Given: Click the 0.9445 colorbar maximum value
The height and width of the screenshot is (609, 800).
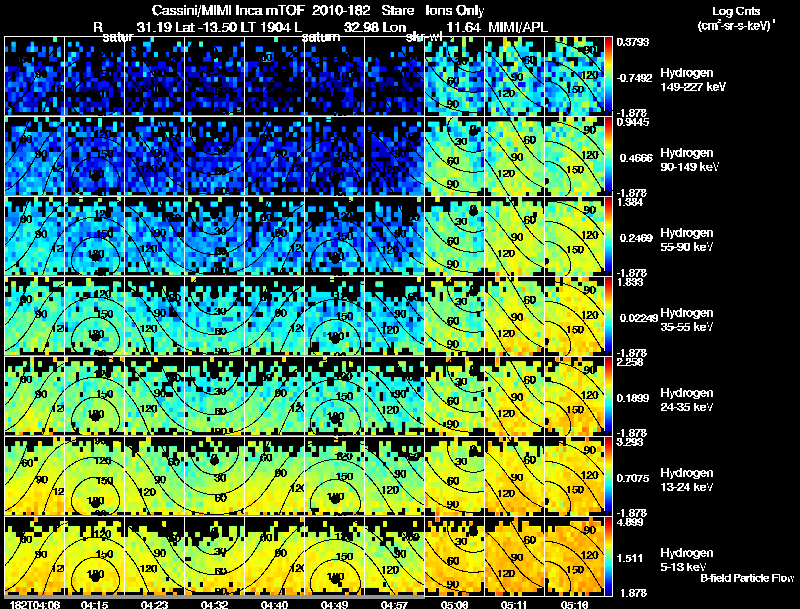Looking at the screenshot, I should pos(633,122).
